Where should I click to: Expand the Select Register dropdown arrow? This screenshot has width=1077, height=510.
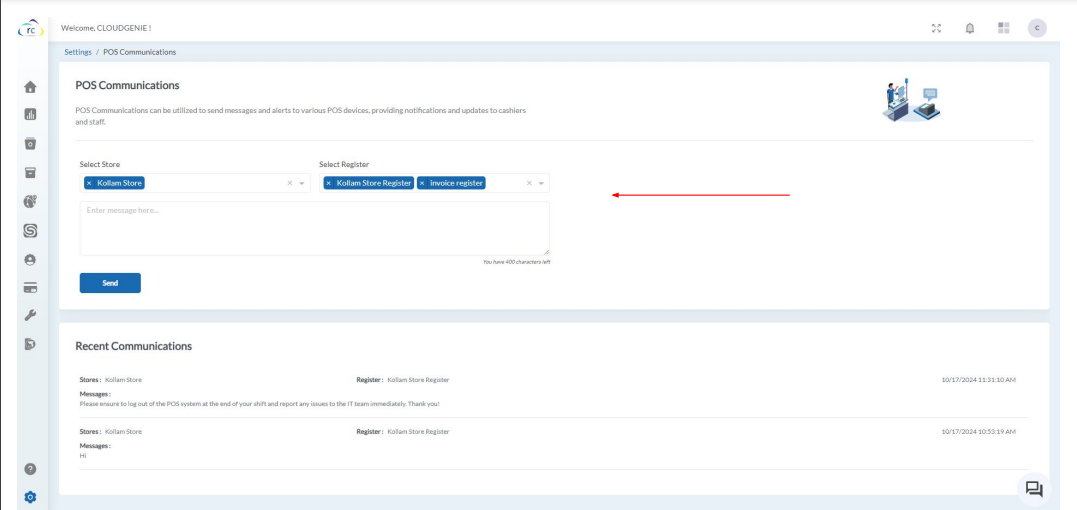pos(541,183)
